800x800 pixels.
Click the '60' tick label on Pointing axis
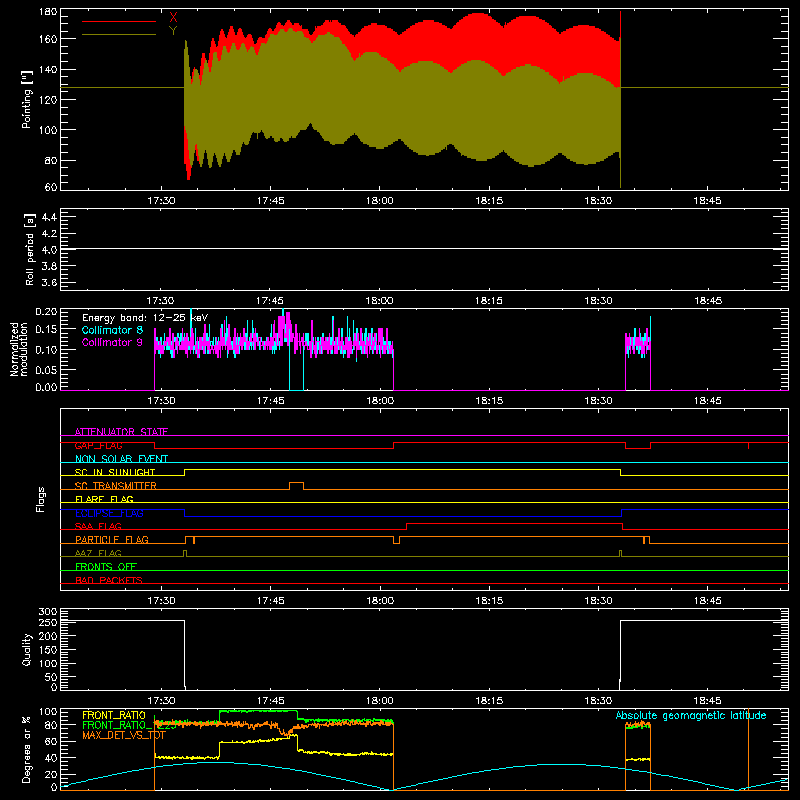point(51,187)
